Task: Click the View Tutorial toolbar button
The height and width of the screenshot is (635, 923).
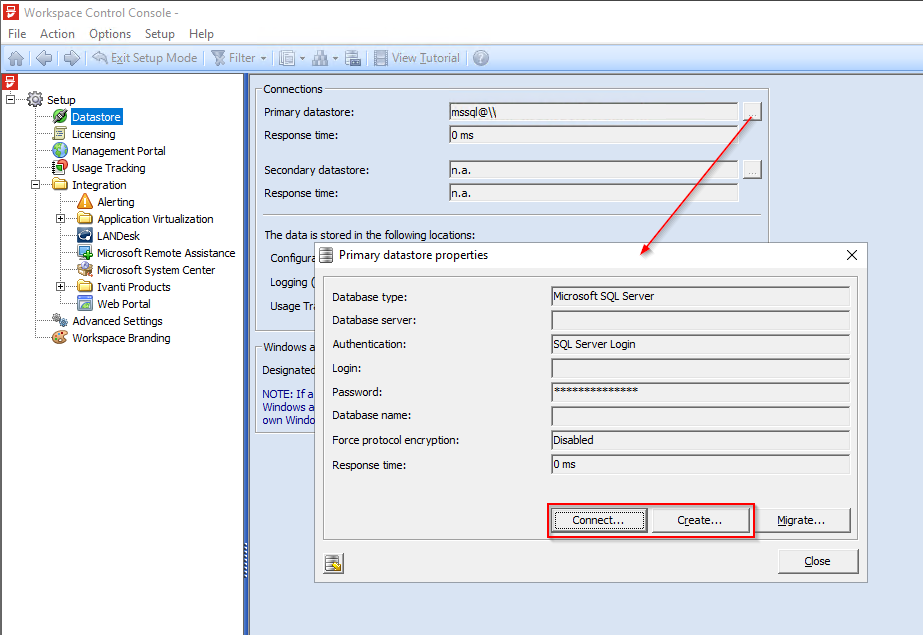Action: (x=417, y=57)
